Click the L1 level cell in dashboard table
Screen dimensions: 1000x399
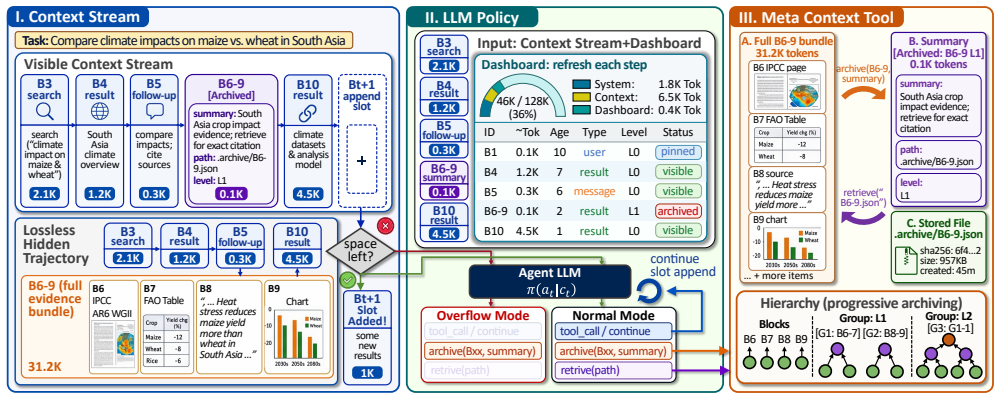coord(635,210)
